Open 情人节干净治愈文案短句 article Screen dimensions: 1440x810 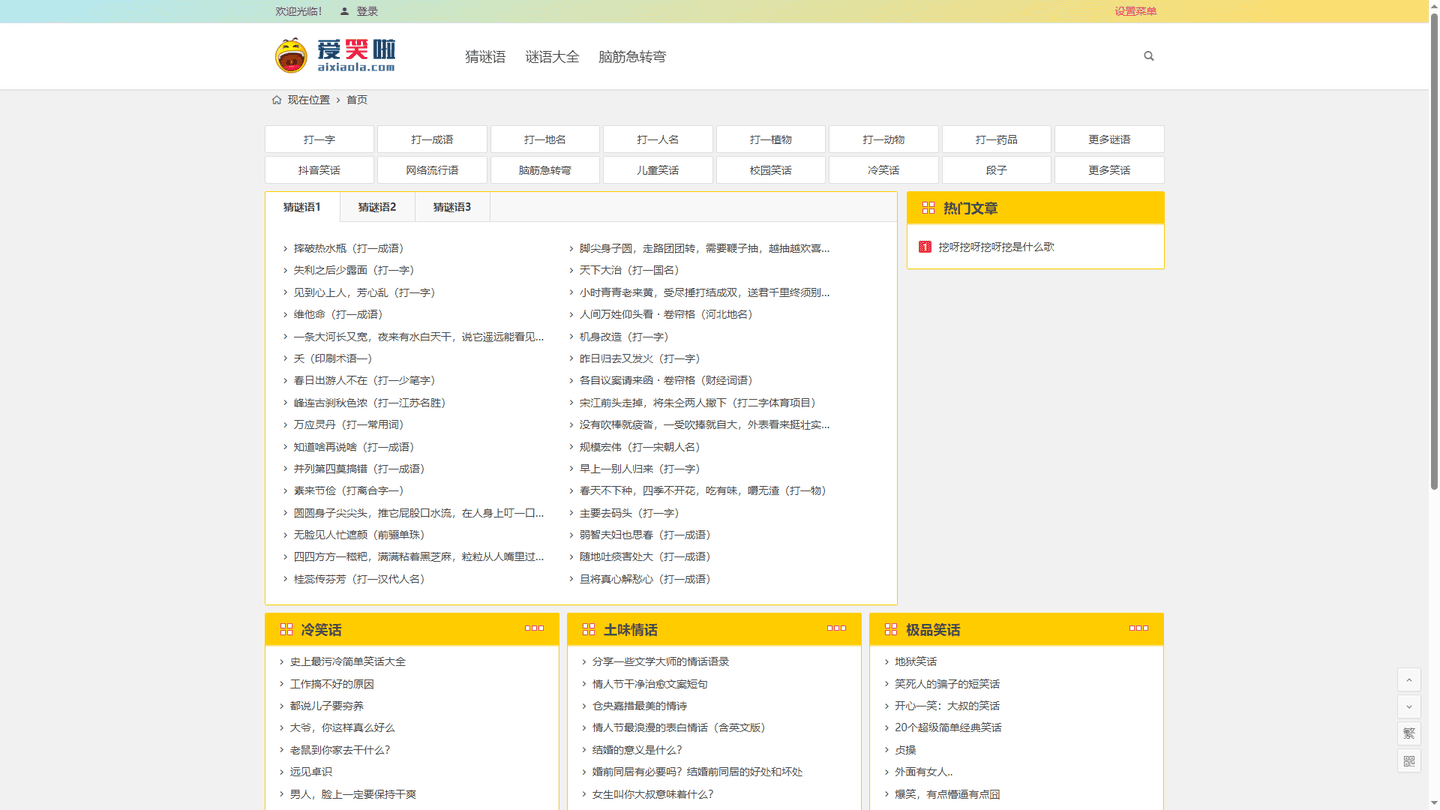[x=650, y=684]
